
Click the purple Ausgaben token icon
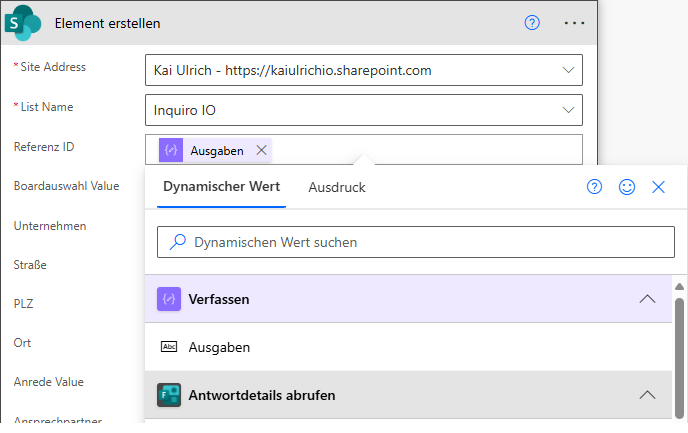click(x=170, y=150)
